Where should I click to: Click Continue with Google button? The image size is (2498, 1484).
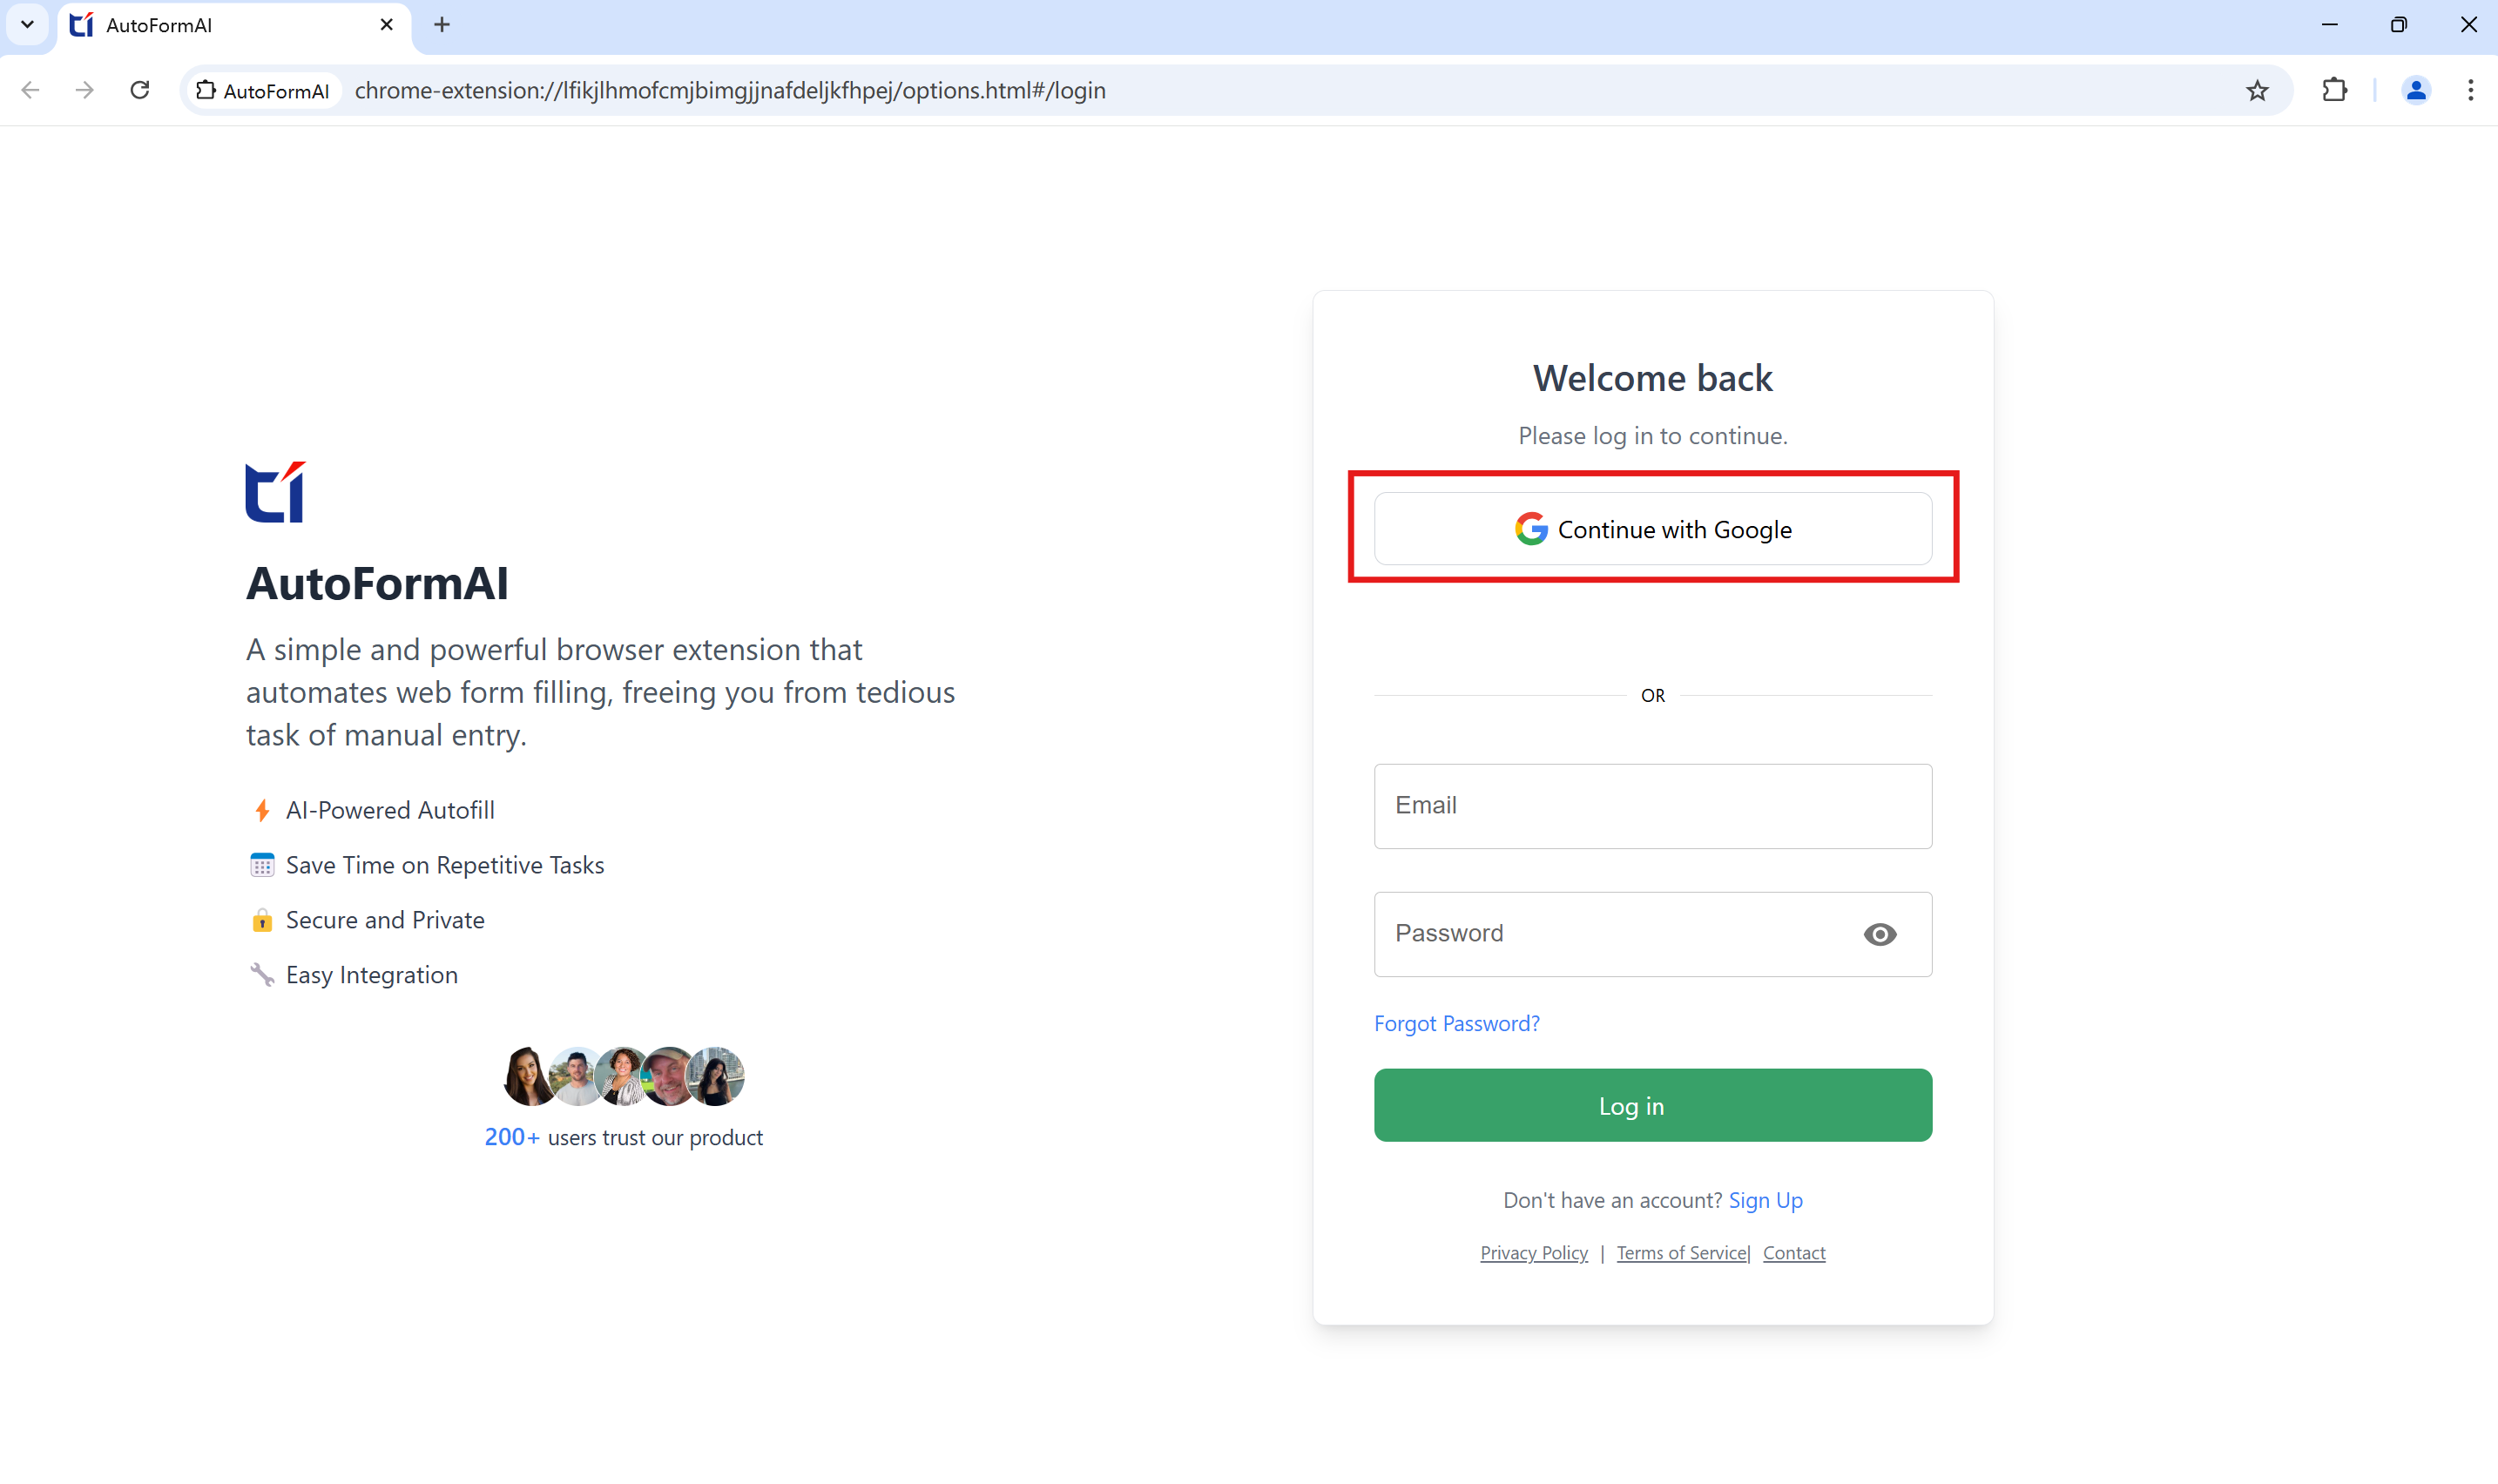[1652, 529]
